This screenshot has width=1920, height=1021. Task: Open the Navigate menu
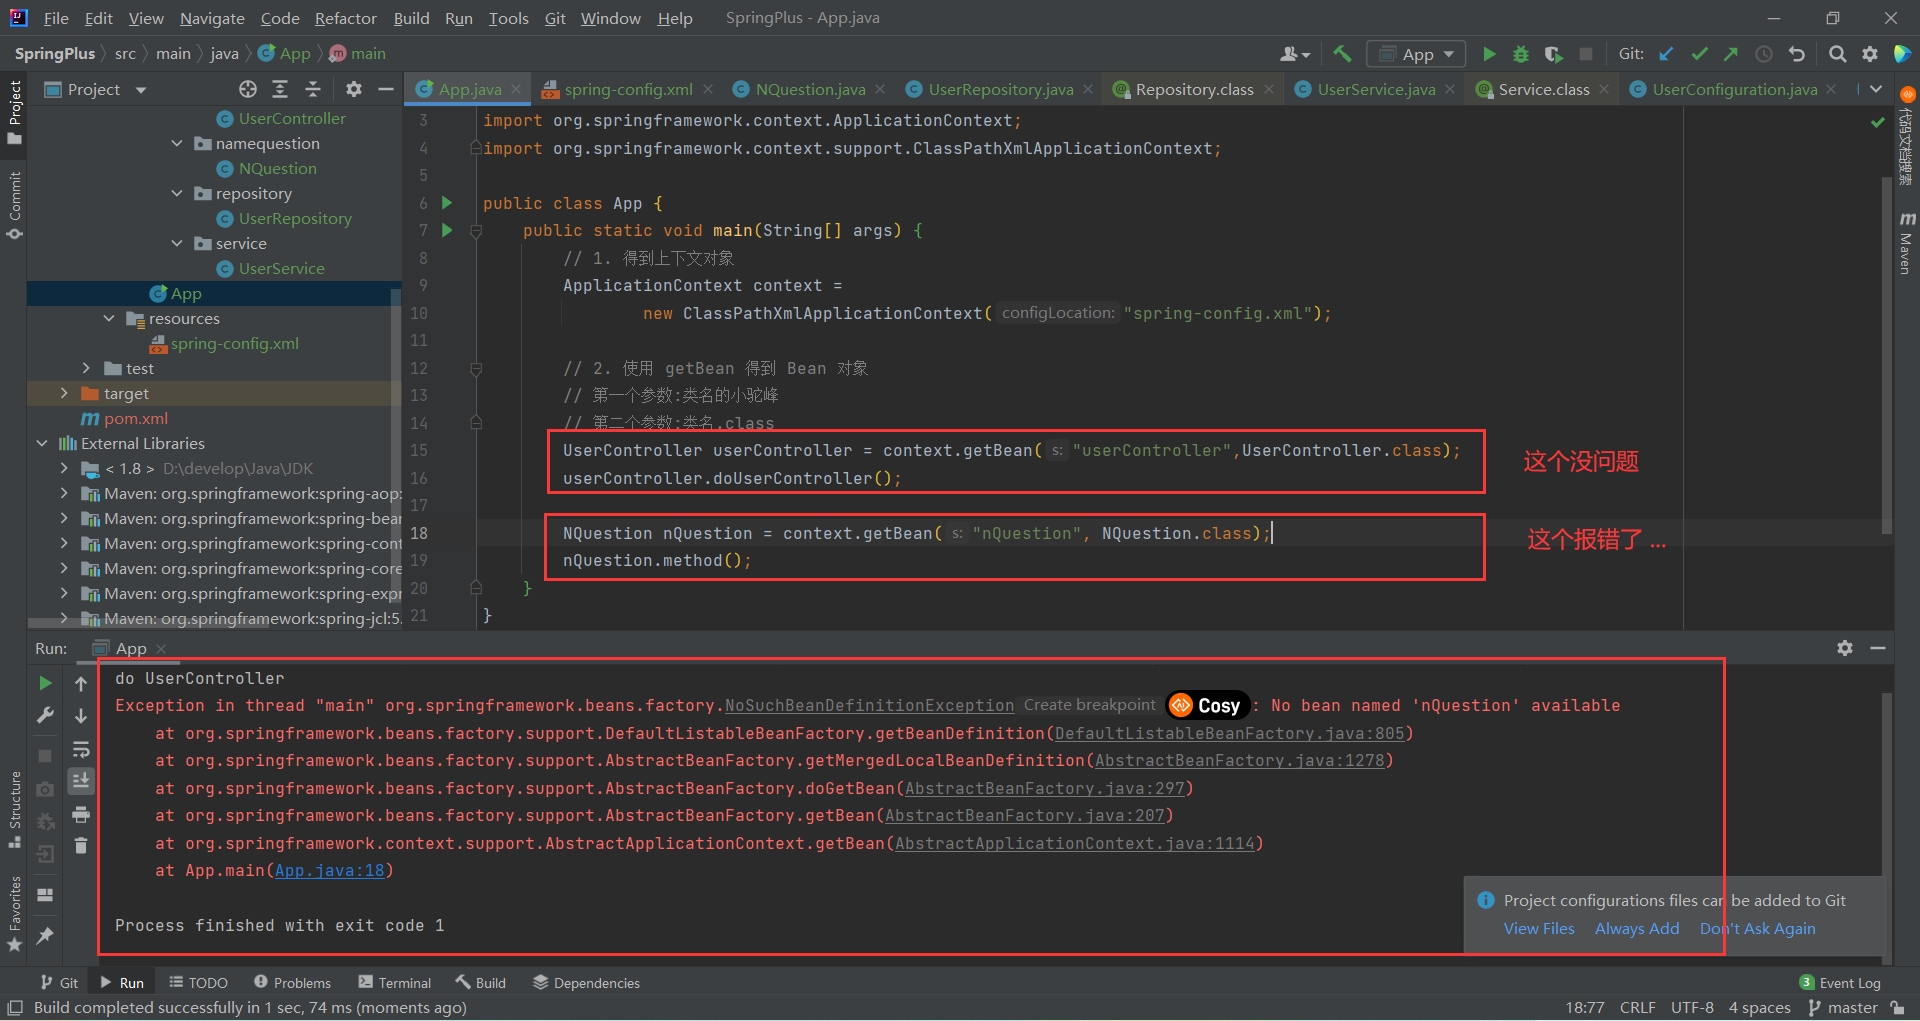pyautogui.click(x=212, y=18)
